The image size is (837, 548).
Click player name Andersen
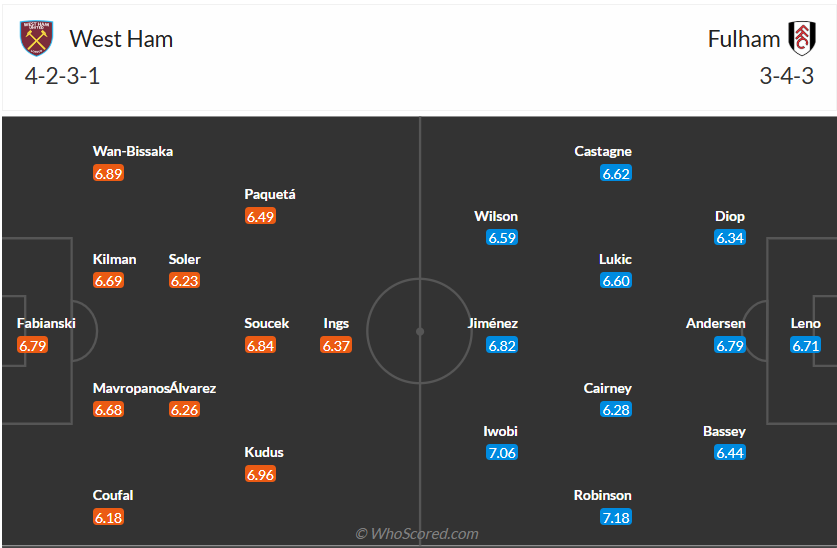coord(715,323)
